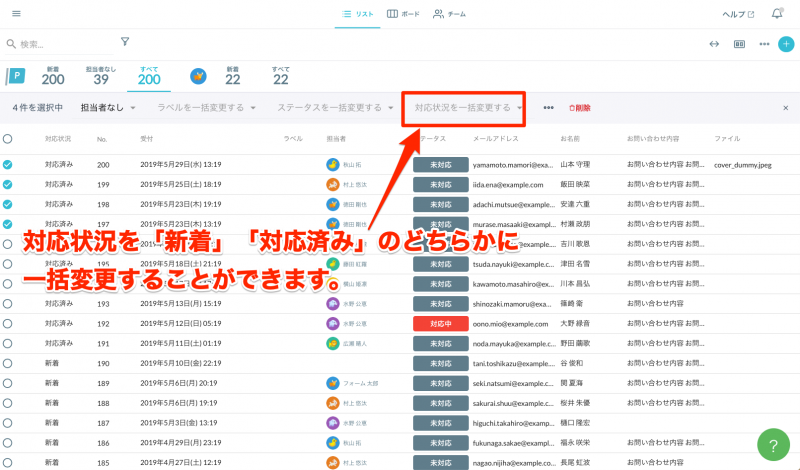Open the ヘルプ link
800x470 pixels.
click(x=738, y=14)
